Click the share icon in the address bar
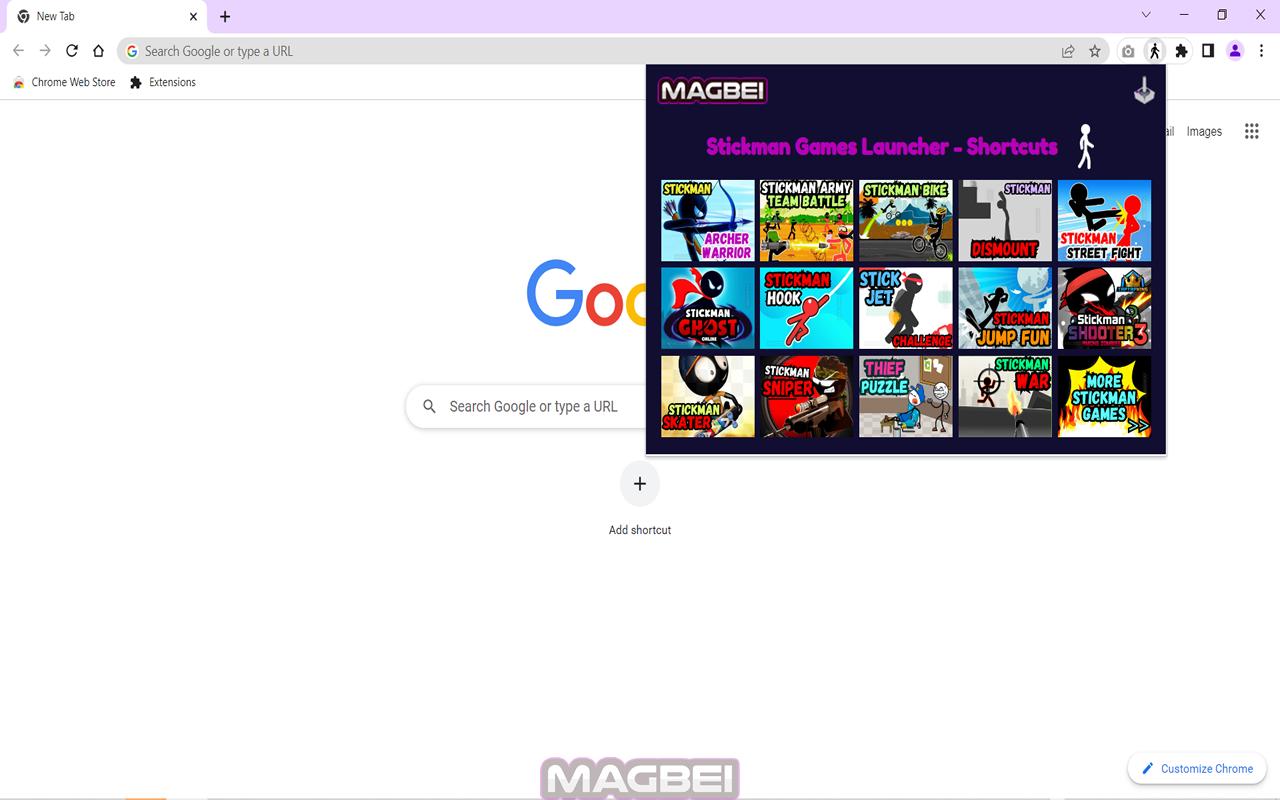This screenshot has height=800, width=1280. 1068,50
